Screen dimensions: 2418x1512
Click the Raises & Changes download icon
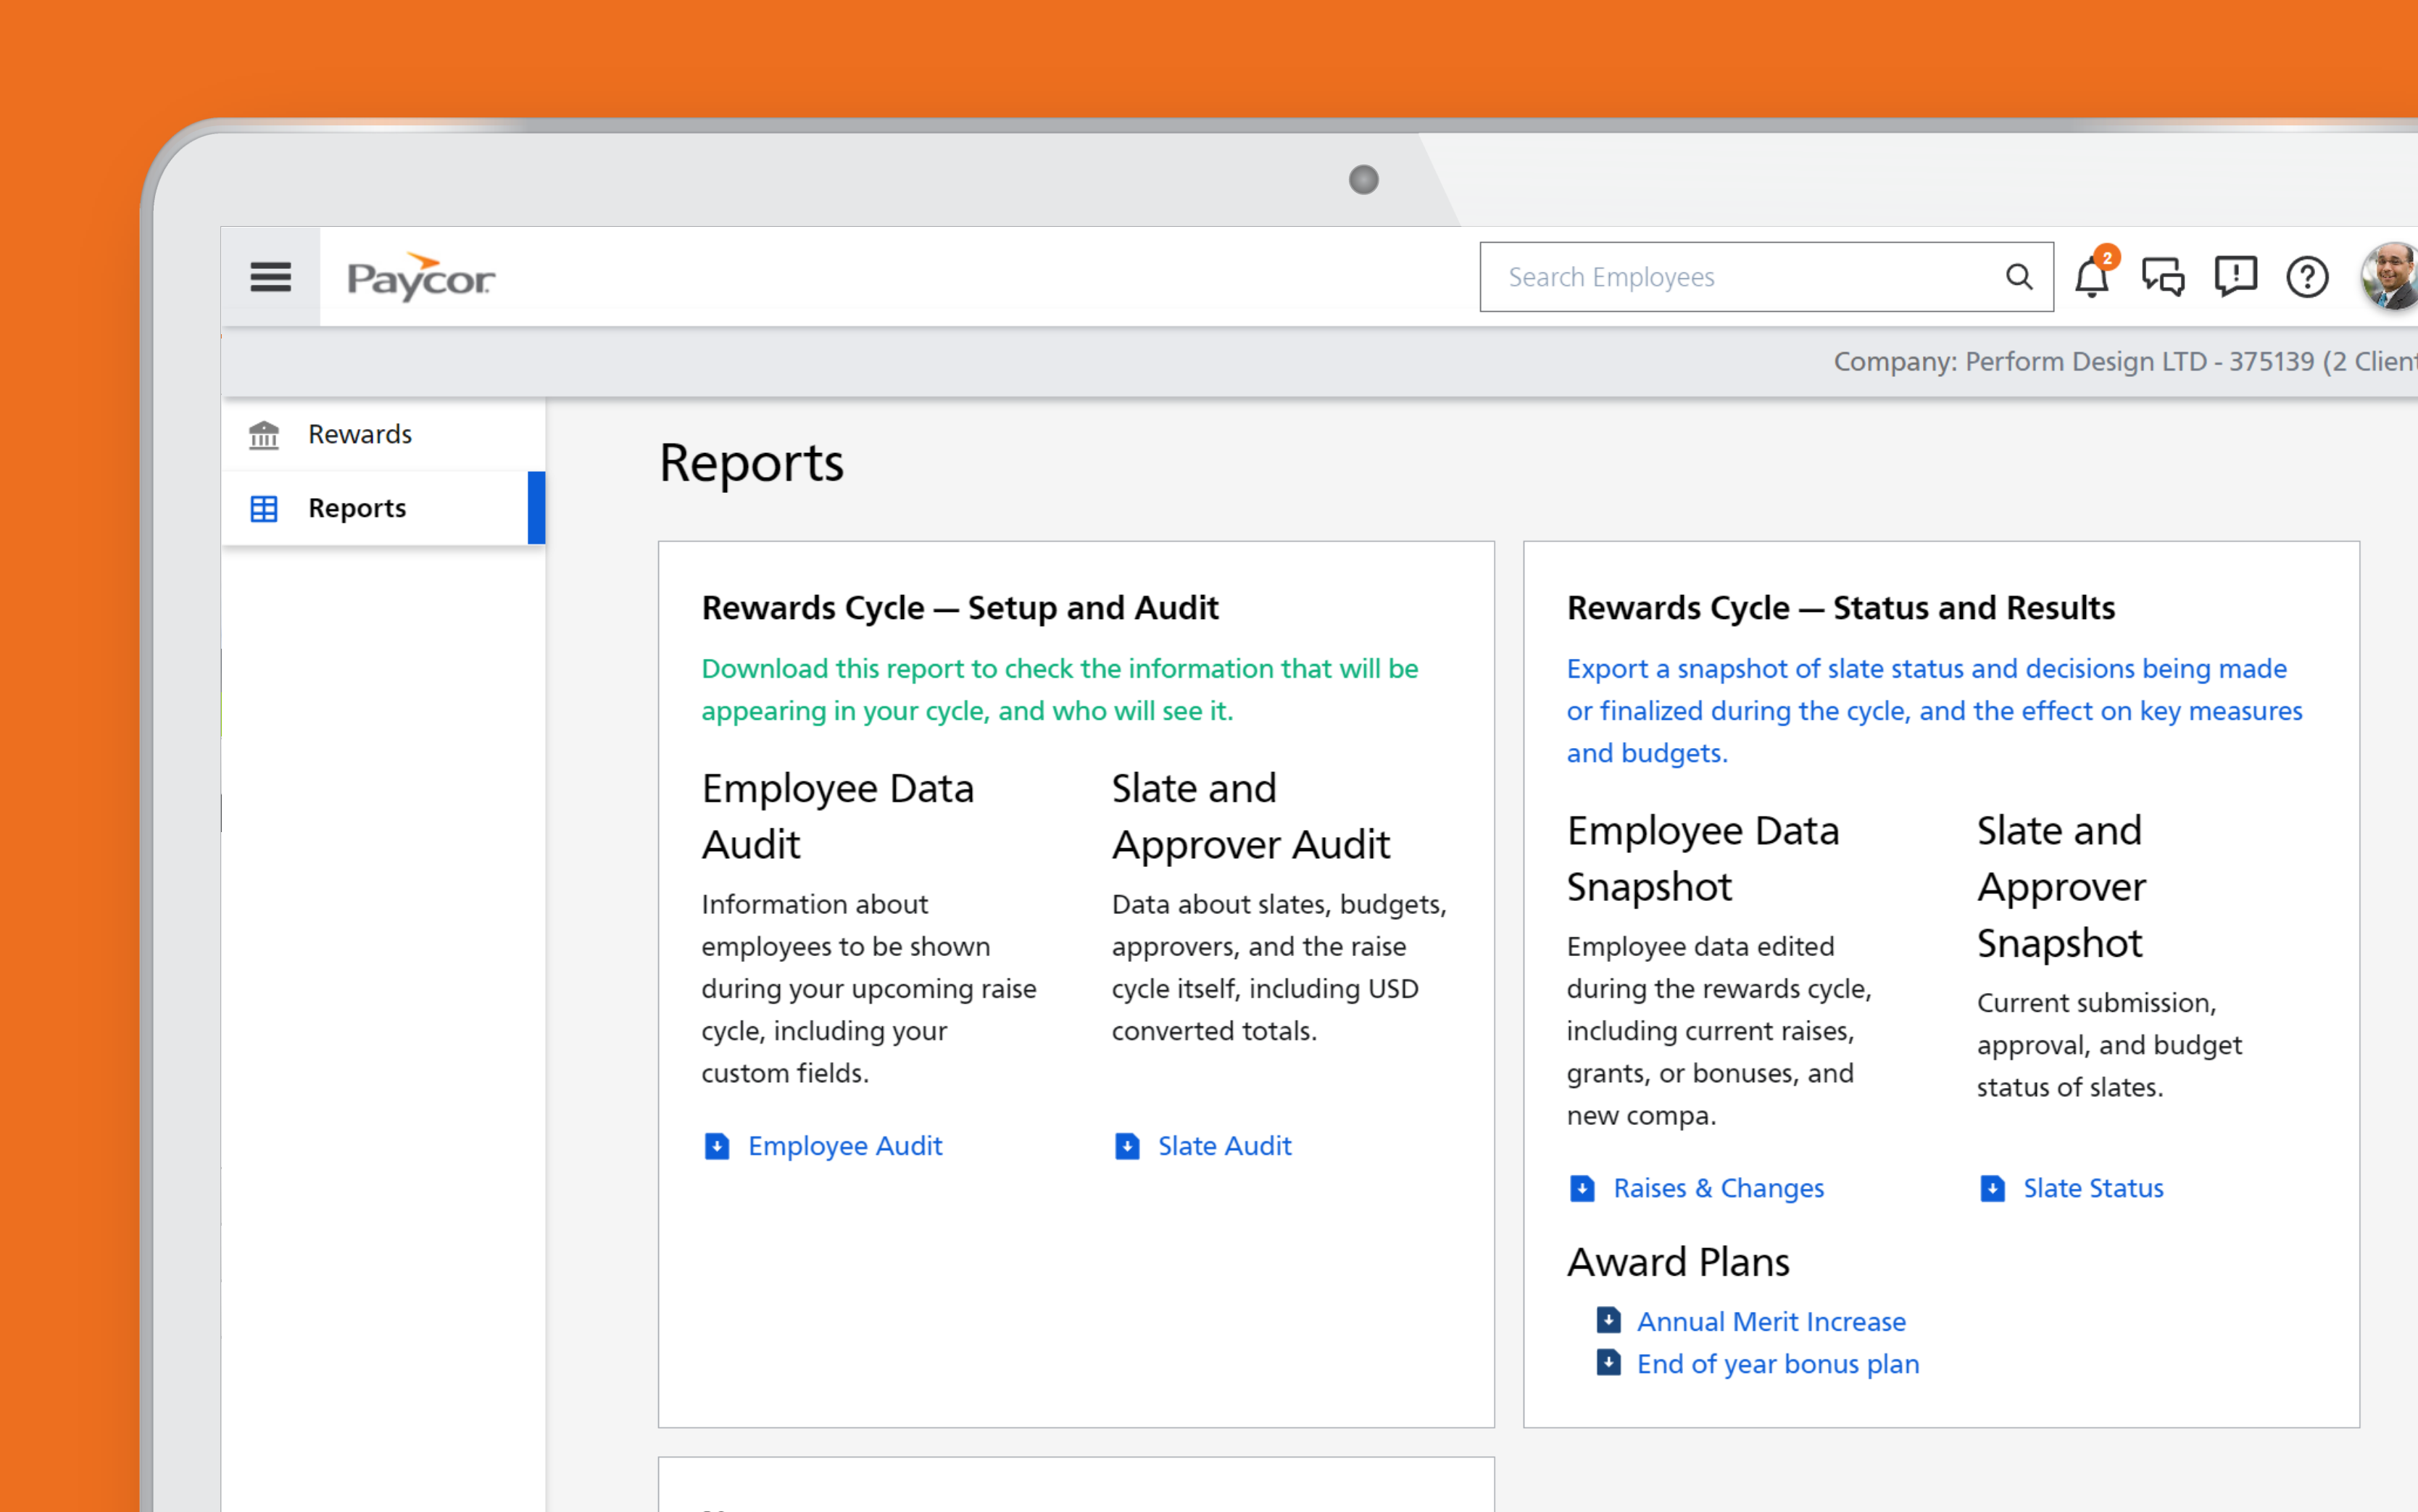[x=1582, y=1188]
